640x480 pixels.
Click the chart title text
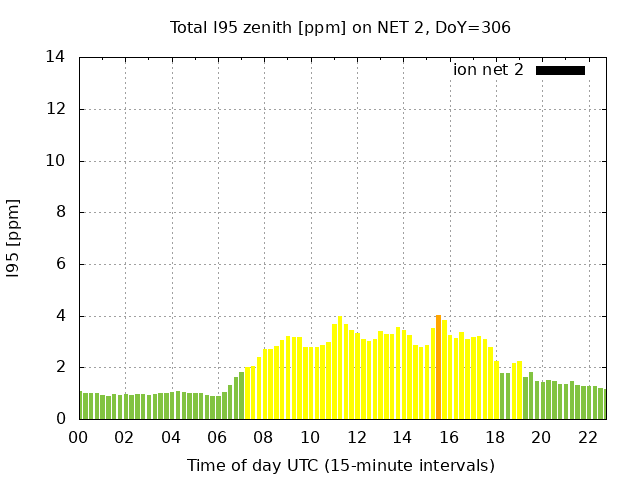pos(340,27)
